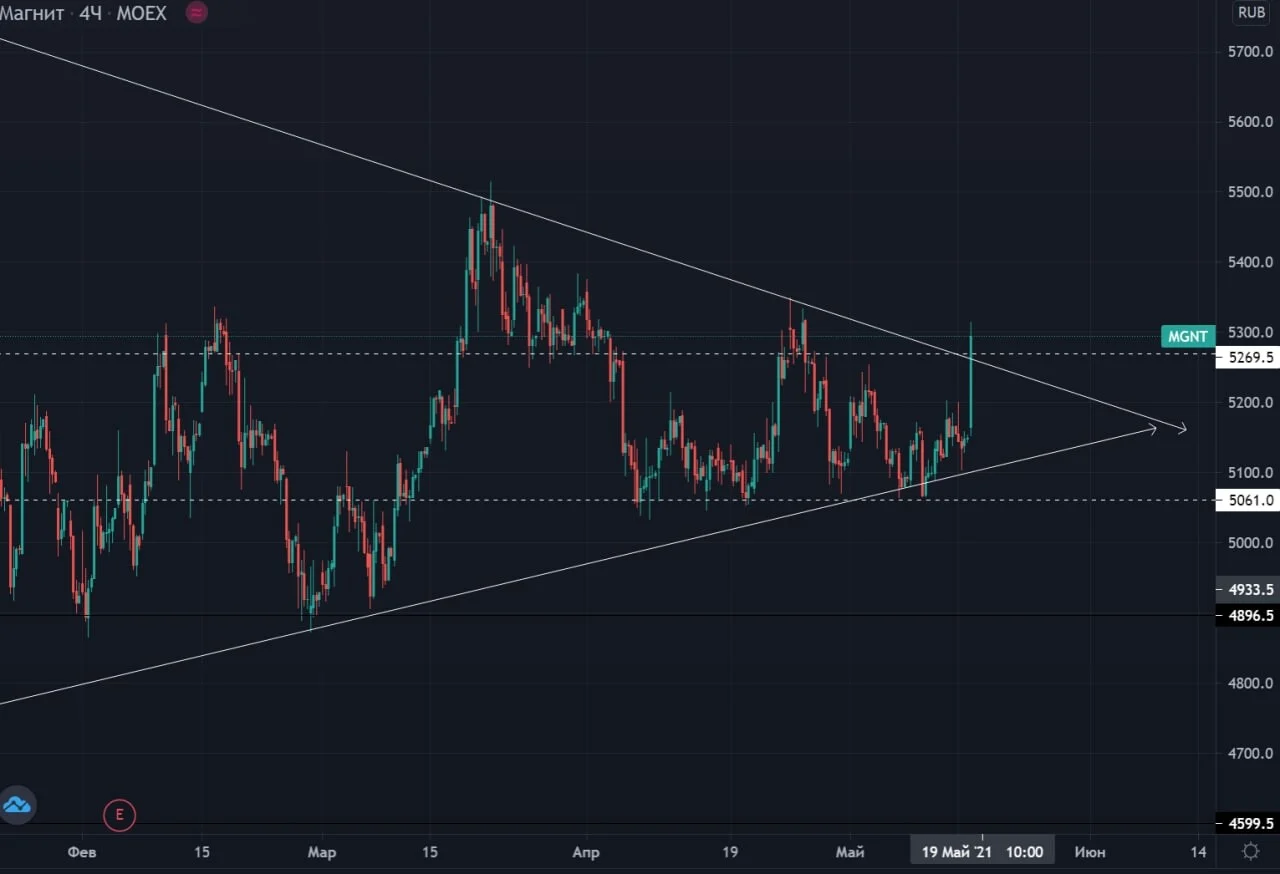Click the 5500.0 price scale label

(x=1250, y=192)
